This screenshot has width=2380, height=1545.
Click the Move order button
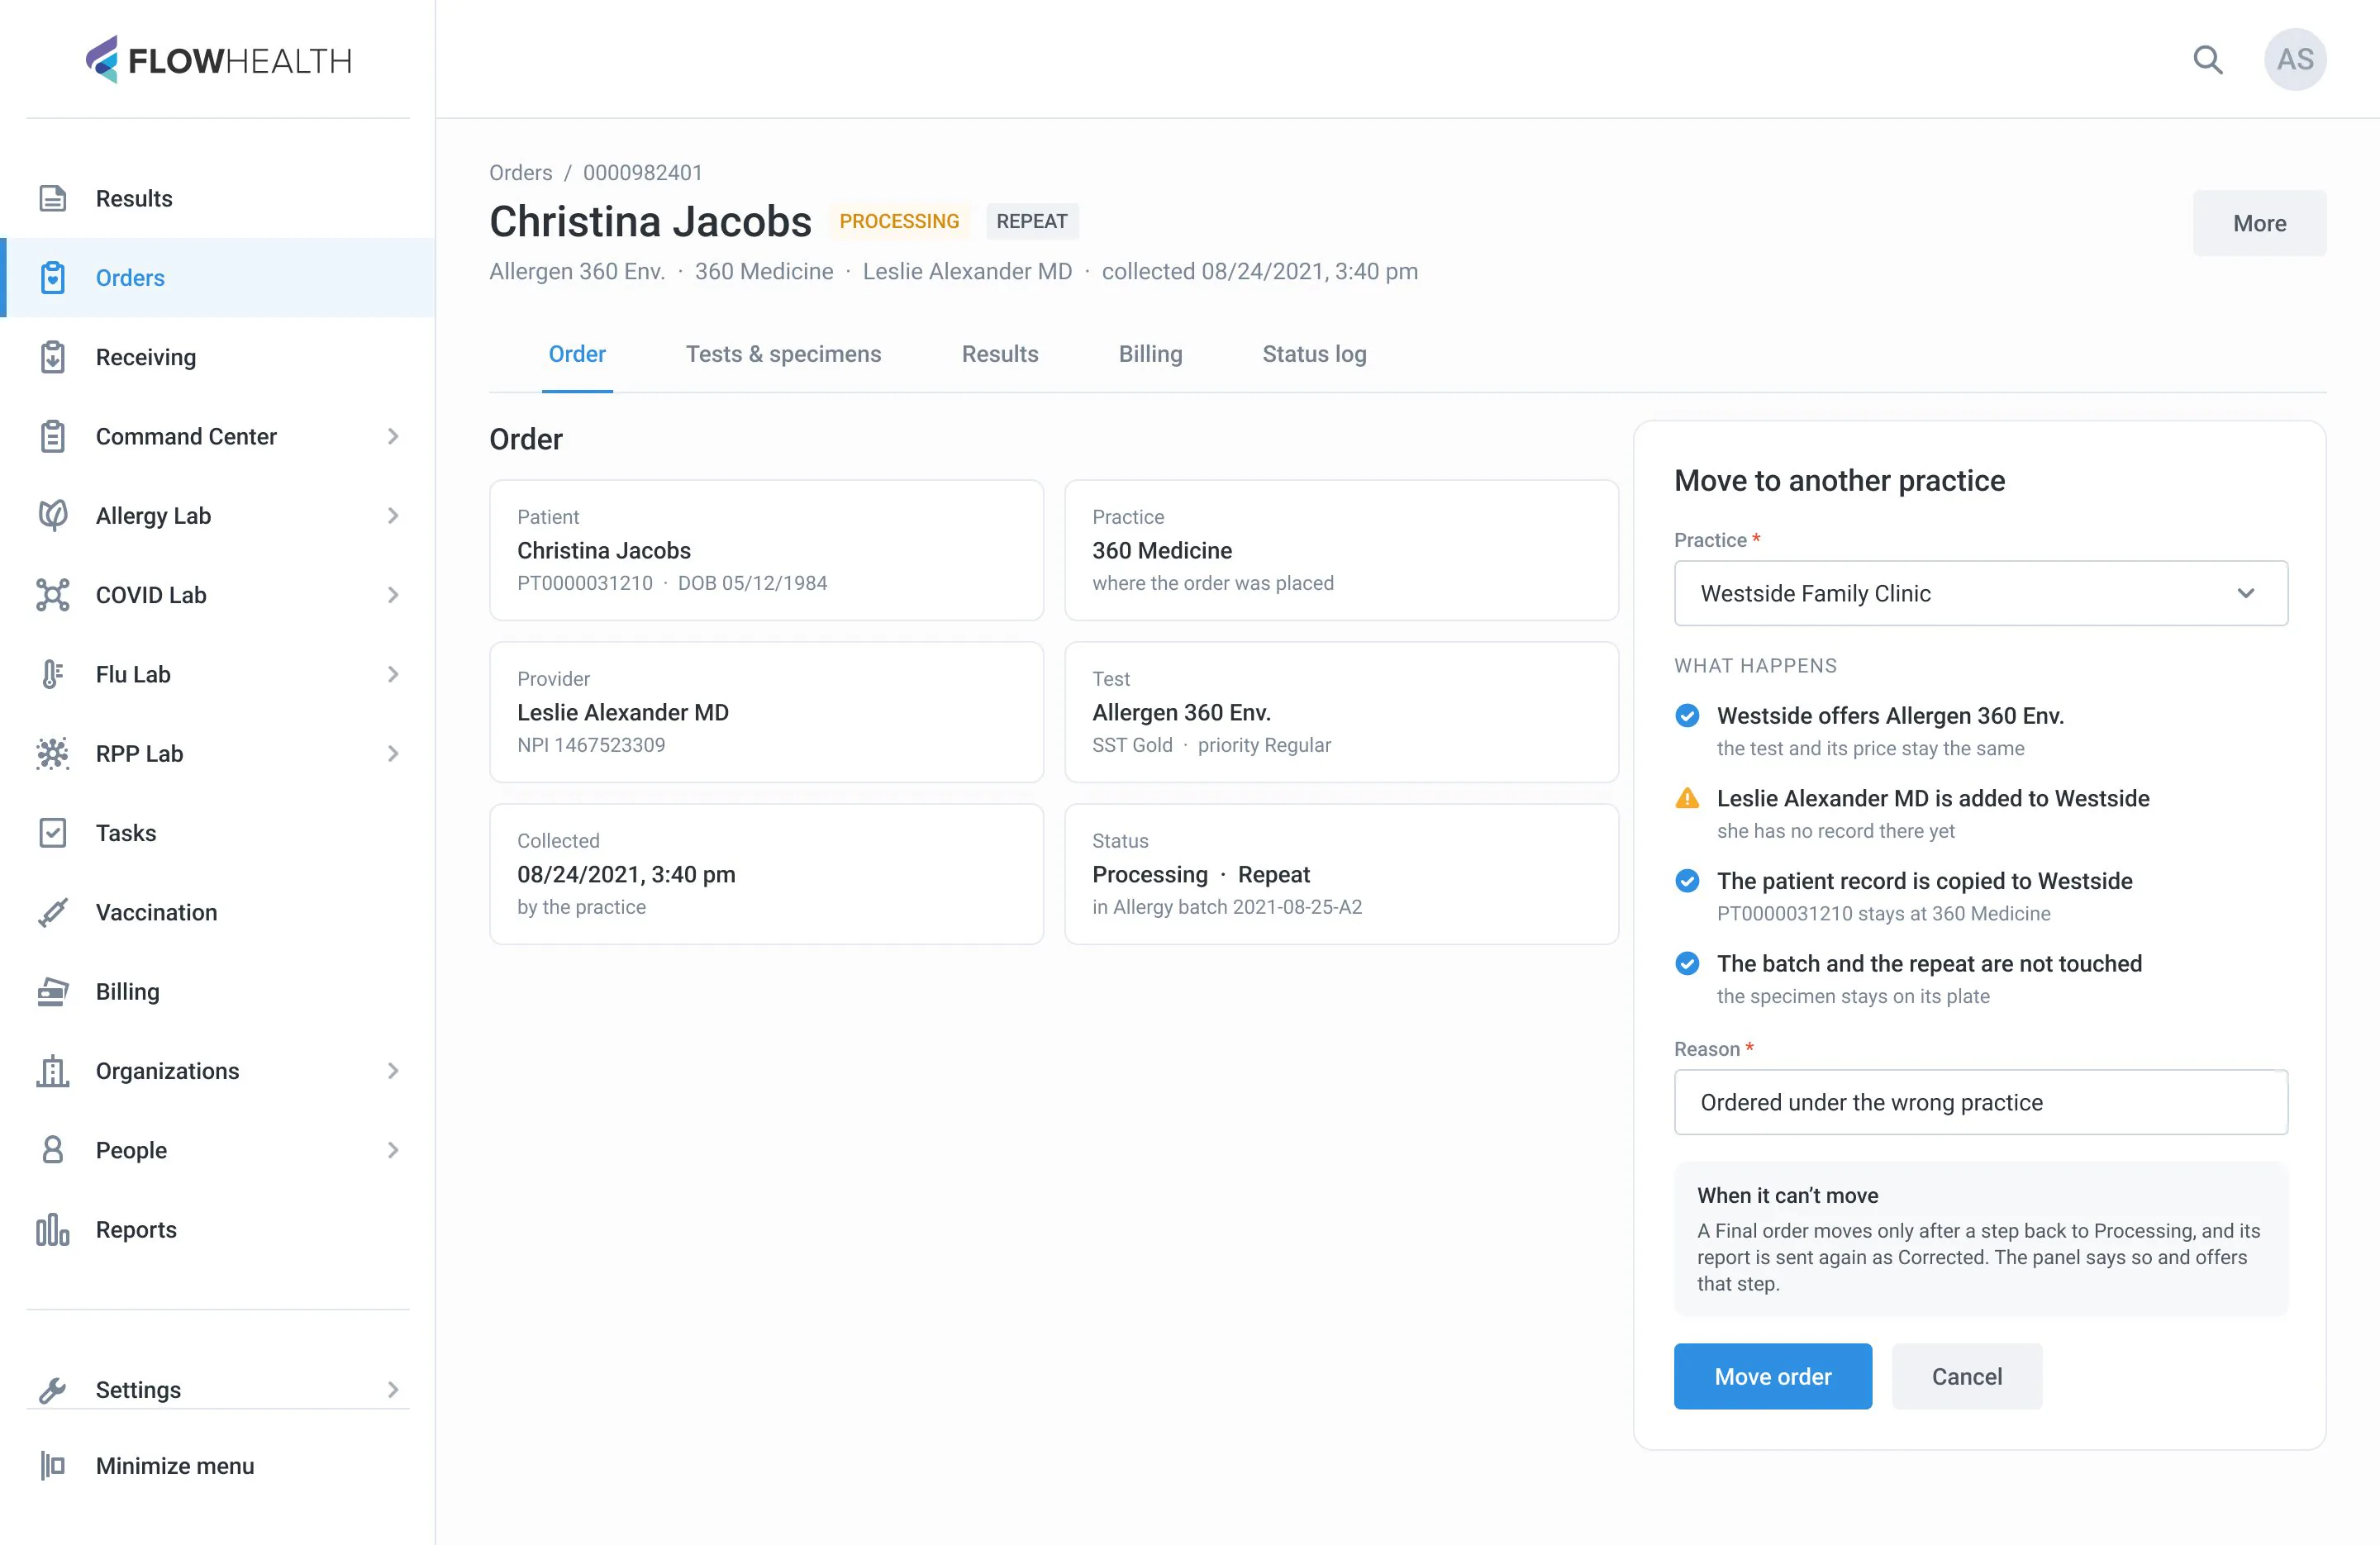1772,1376
